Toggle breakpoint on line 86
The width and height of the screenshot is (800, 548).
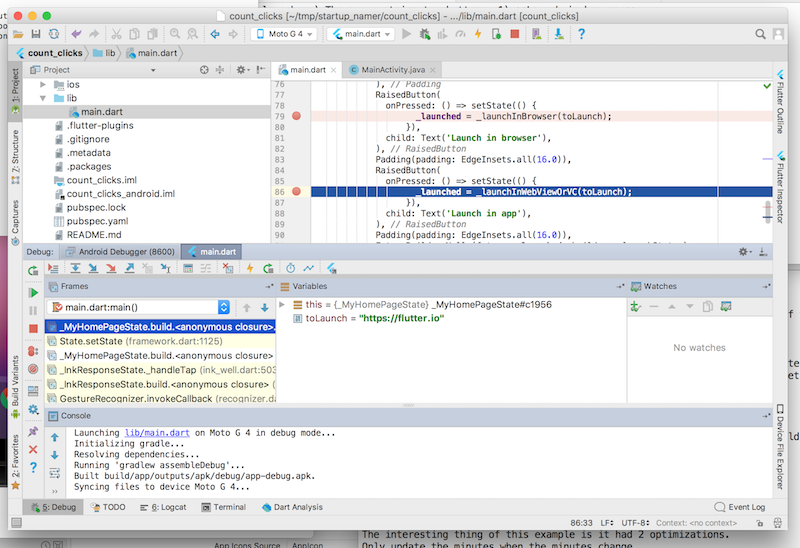tap(296, 192)
